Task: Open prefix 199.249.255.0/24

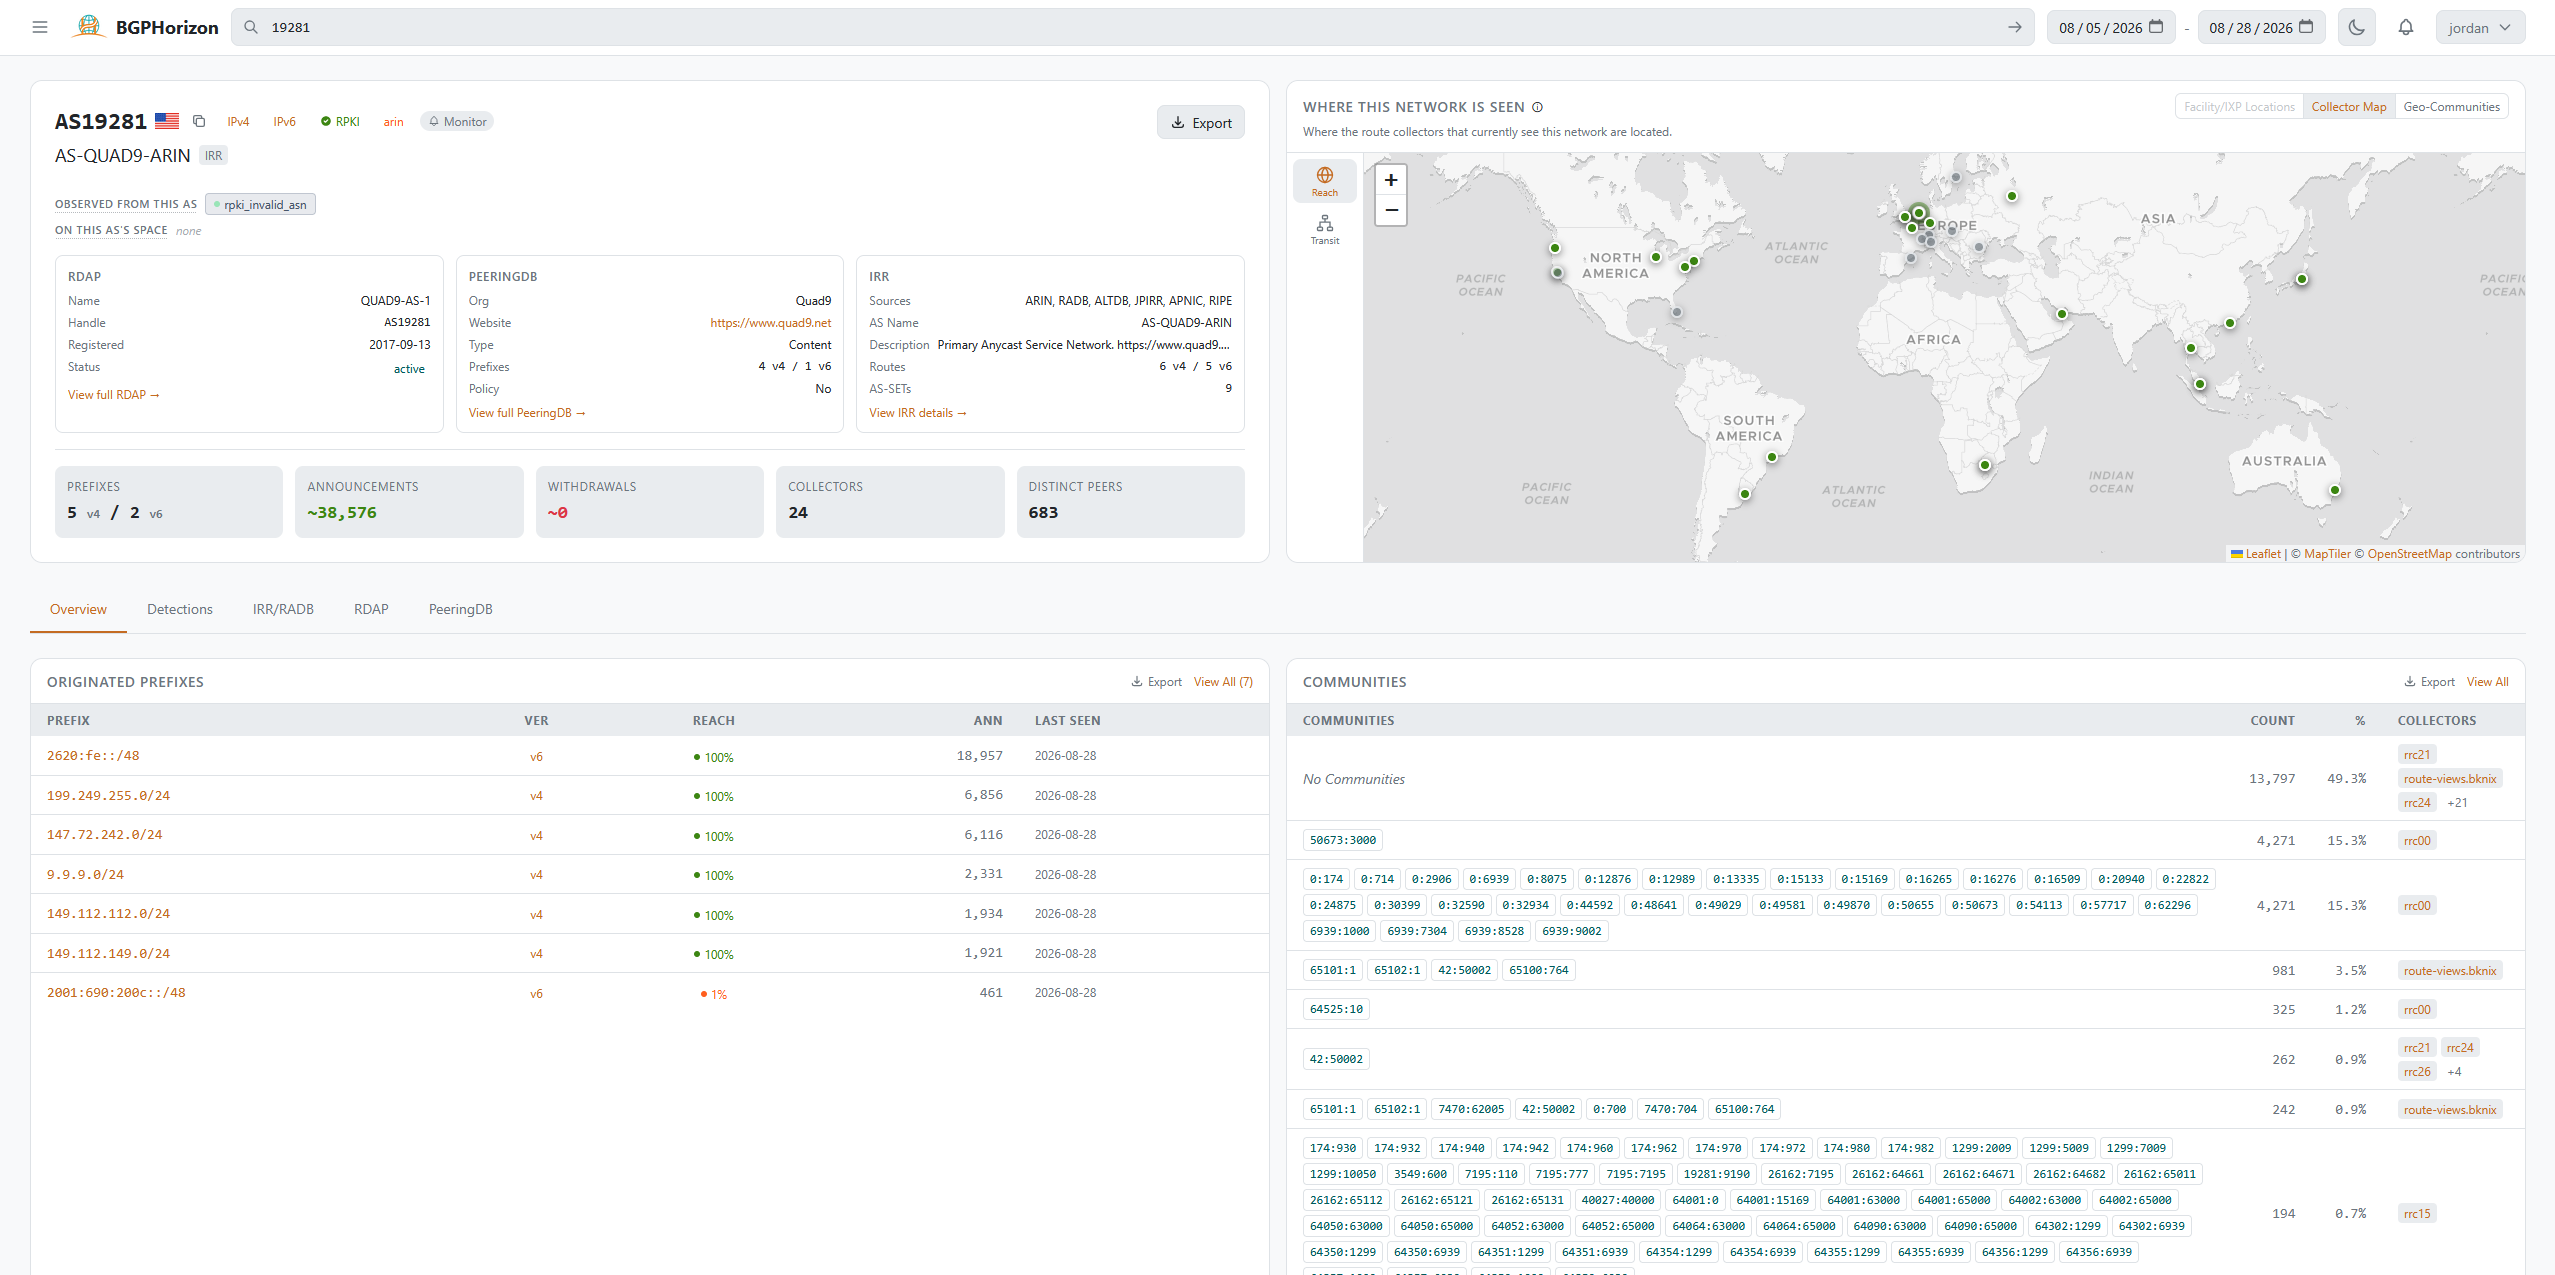Action: 108,796
